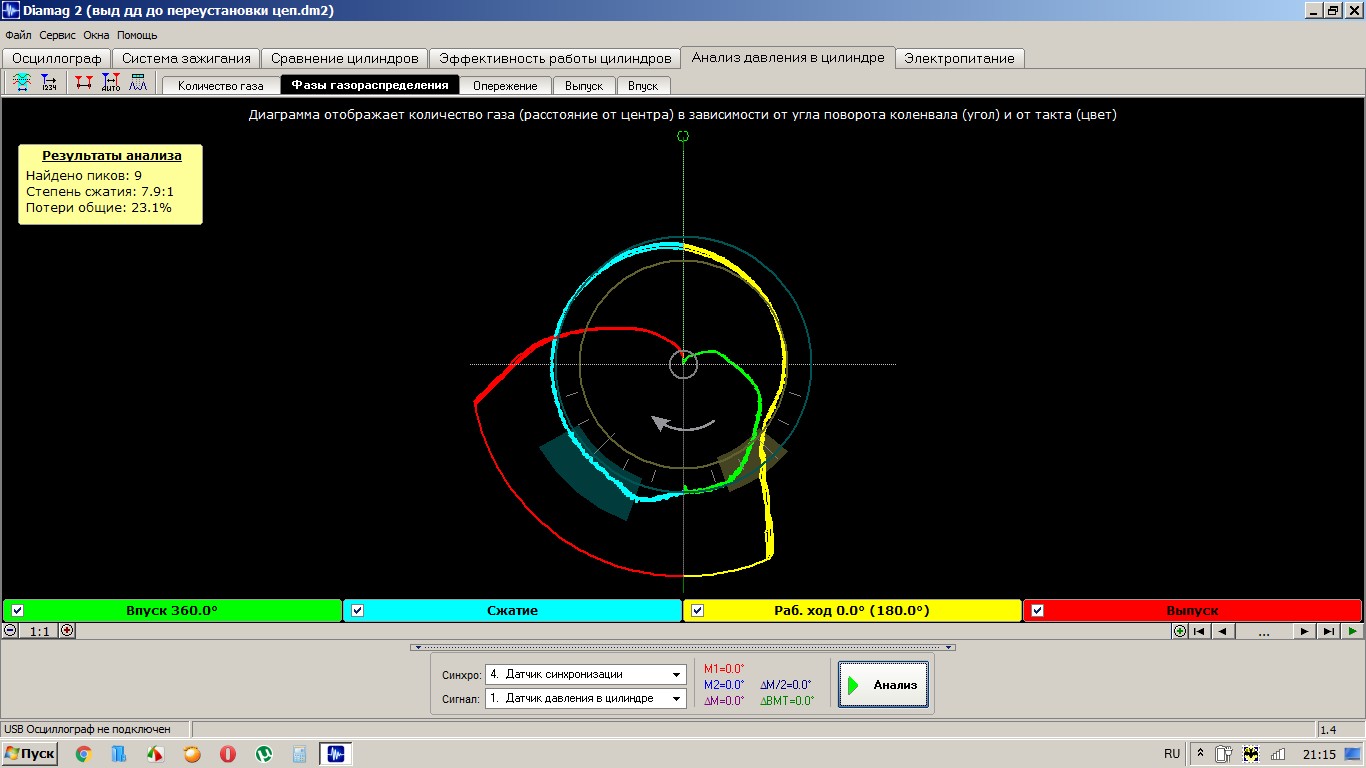Open the blue file manager taskbar icon
The image size is (1366, 768).
pyautogui.click(x=118, y=754)
